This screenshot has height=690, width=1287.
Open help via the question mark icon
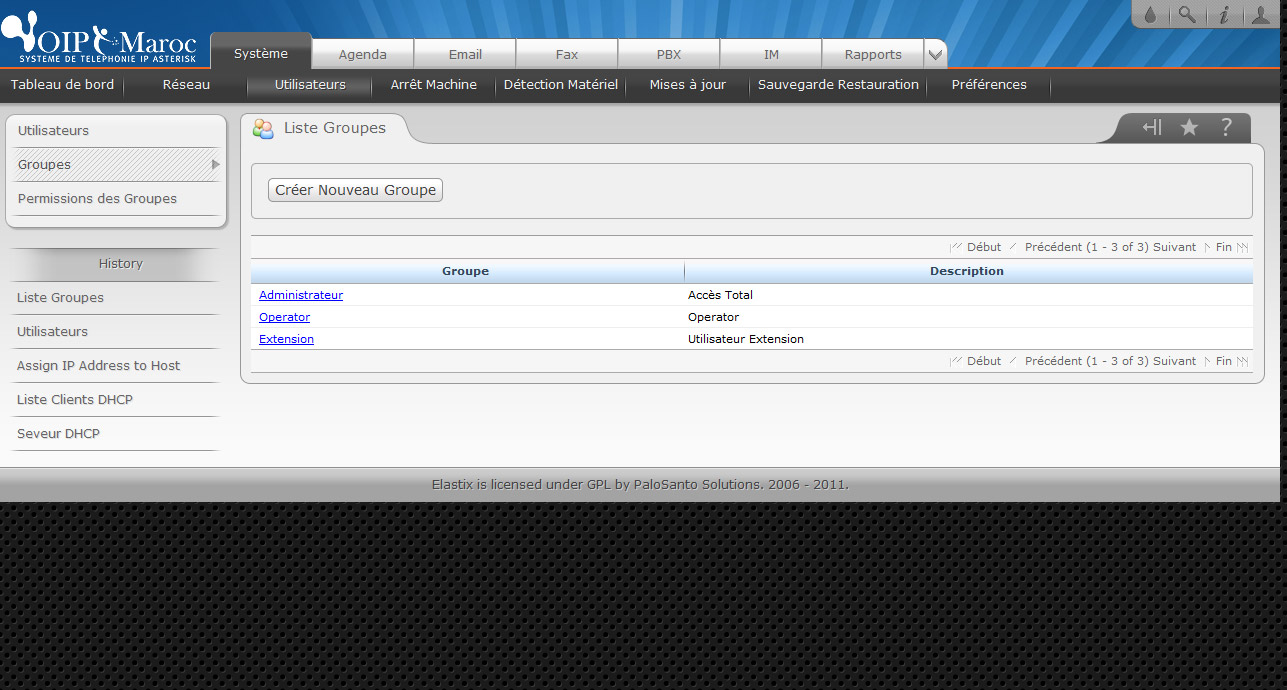[x=1226, y=127]
